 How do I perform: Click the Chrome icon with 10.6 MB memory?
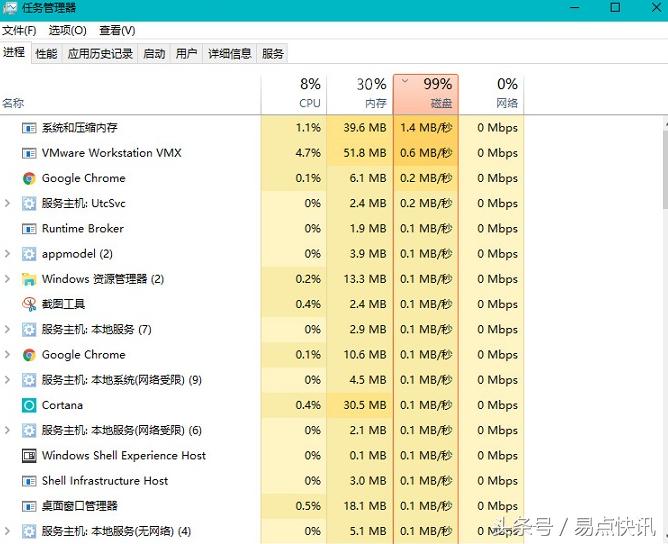coord(29,355)
